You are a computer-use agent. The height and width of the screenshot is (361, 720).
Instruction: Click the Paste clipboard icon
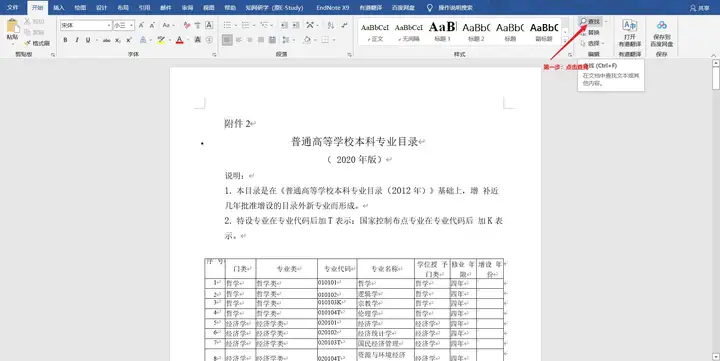pyautogui.click(x=12, y=26)
